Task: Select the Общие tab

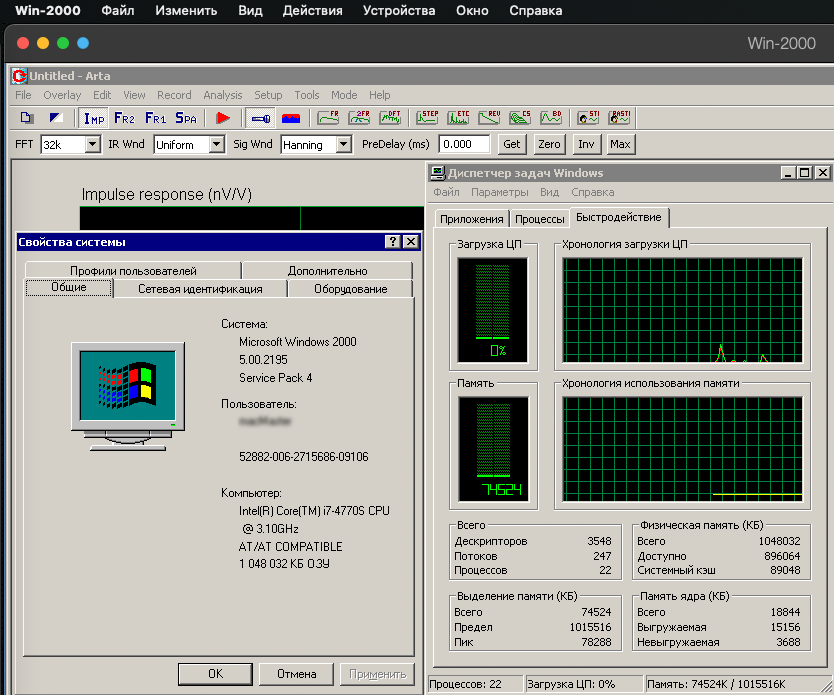Action: pyautogui.click(x=69, y=287)
